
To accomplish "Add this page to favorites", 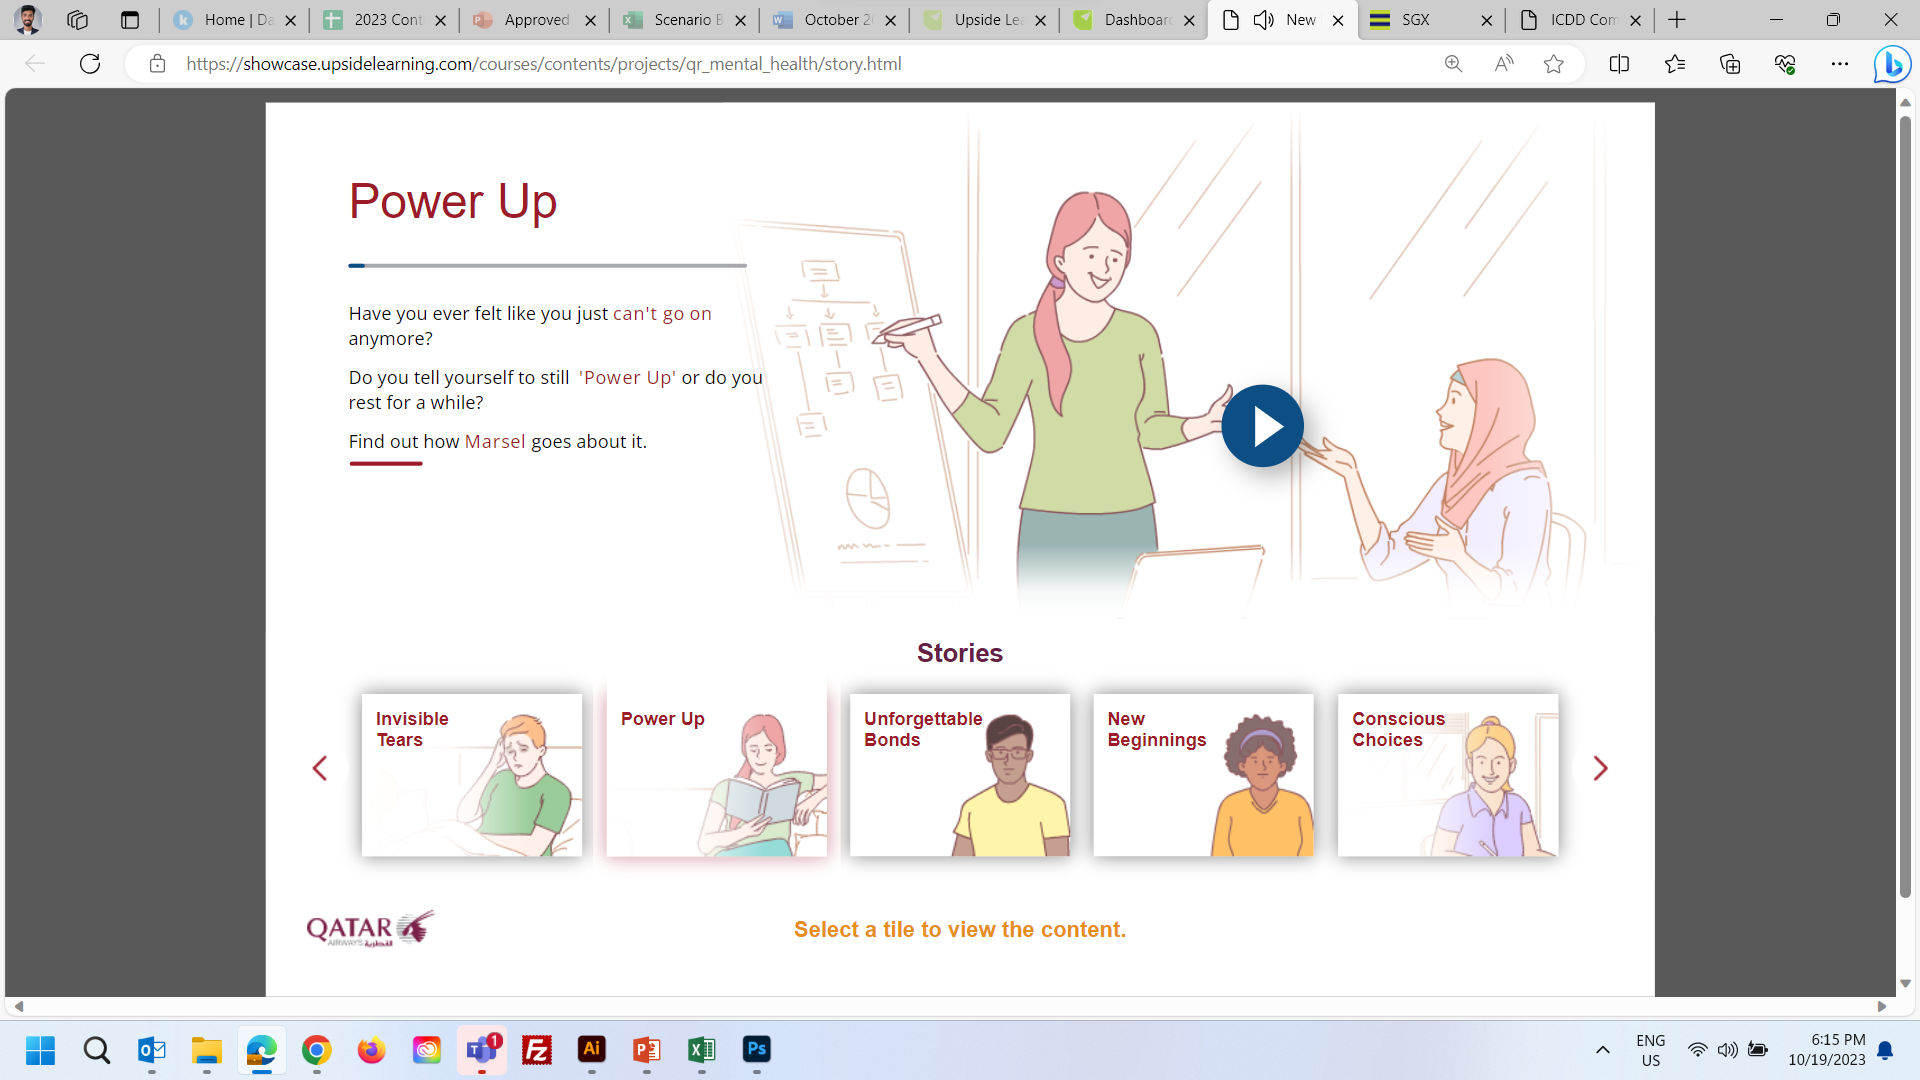I will coord(1553,64).
